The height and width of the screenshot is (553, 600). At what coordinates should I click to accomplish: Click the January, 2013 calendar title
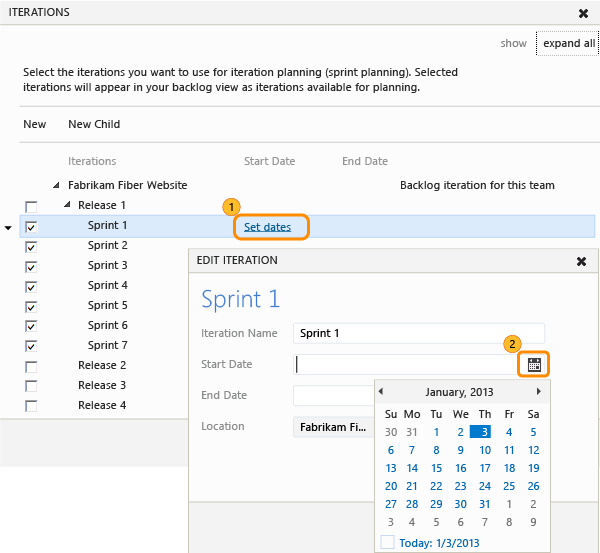pyautogui.click(x=459, y=392)
